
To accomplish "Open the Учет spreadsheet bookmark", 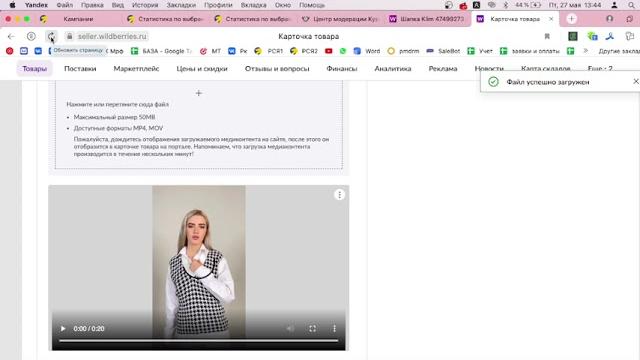I will (x=480, y=51).
